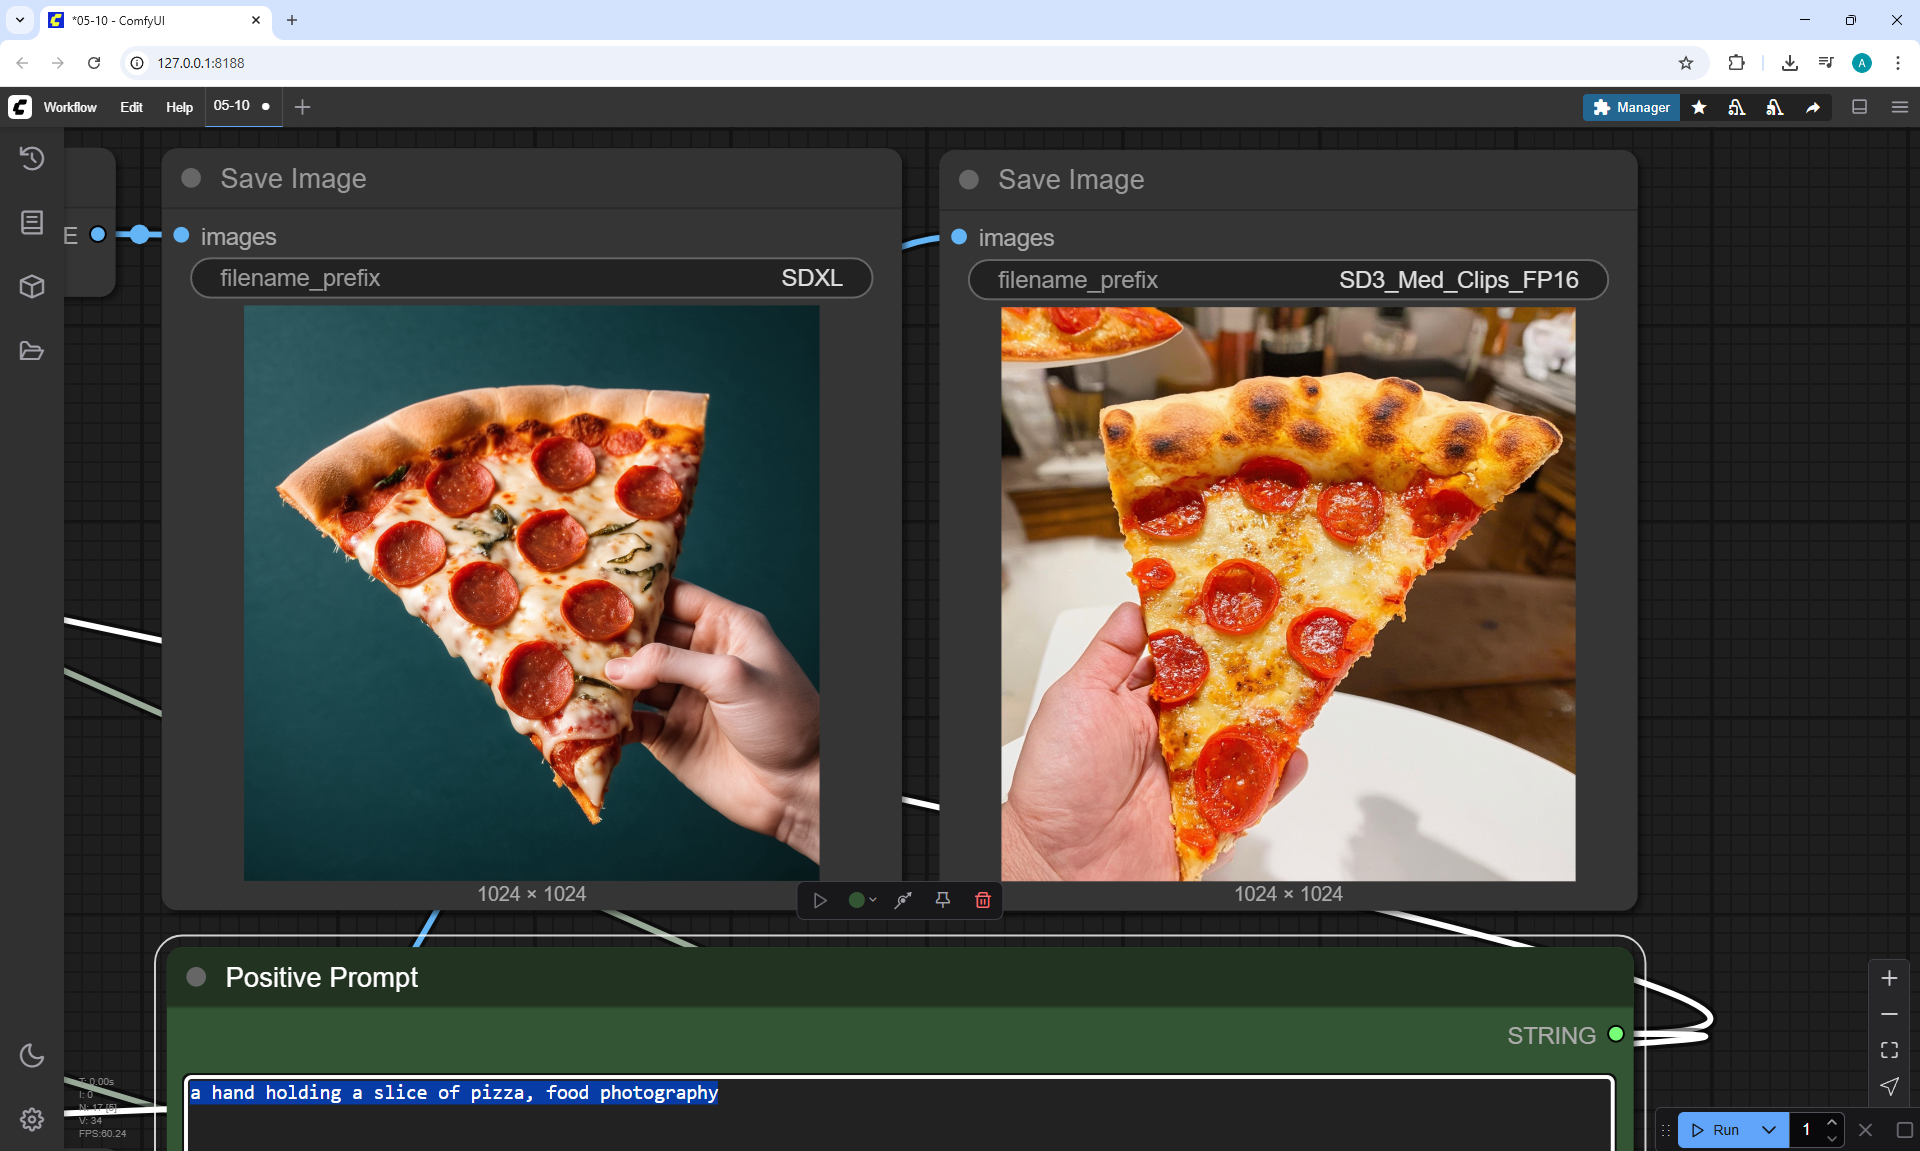This screenshot has height=1151, width=1920.
Task: Click the SD3_Med_Clips_FP16 filename prefix field
Action: [1287, 280]
